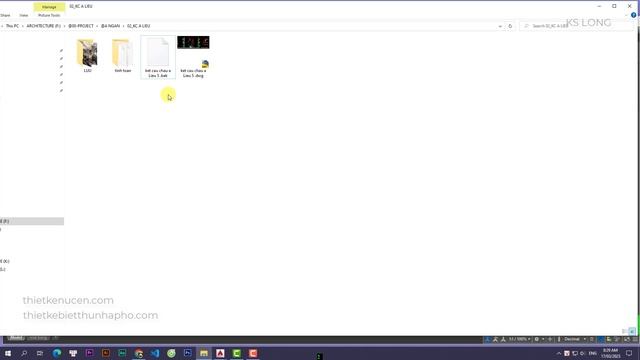The width and height of the screenshot is (640, 360).
Task: Switch to File Explorer taskbar button
Action: tap(204, 353)
